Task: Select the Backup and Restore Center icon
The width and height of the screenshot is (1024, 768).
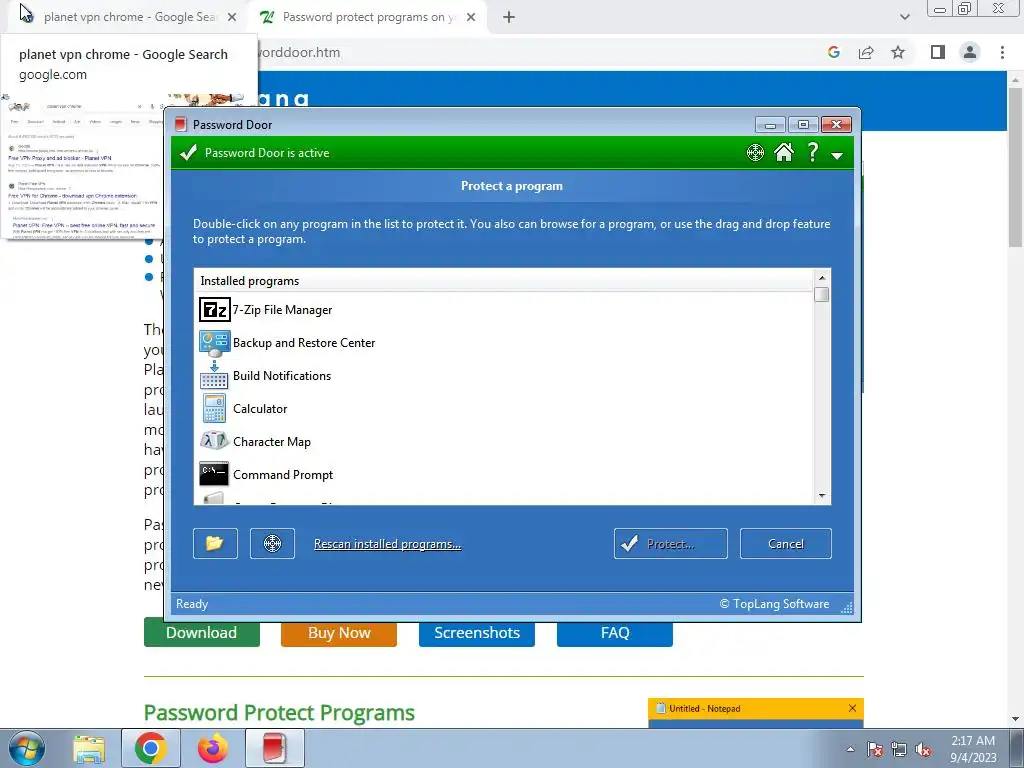Action: [x=214, y=343]
